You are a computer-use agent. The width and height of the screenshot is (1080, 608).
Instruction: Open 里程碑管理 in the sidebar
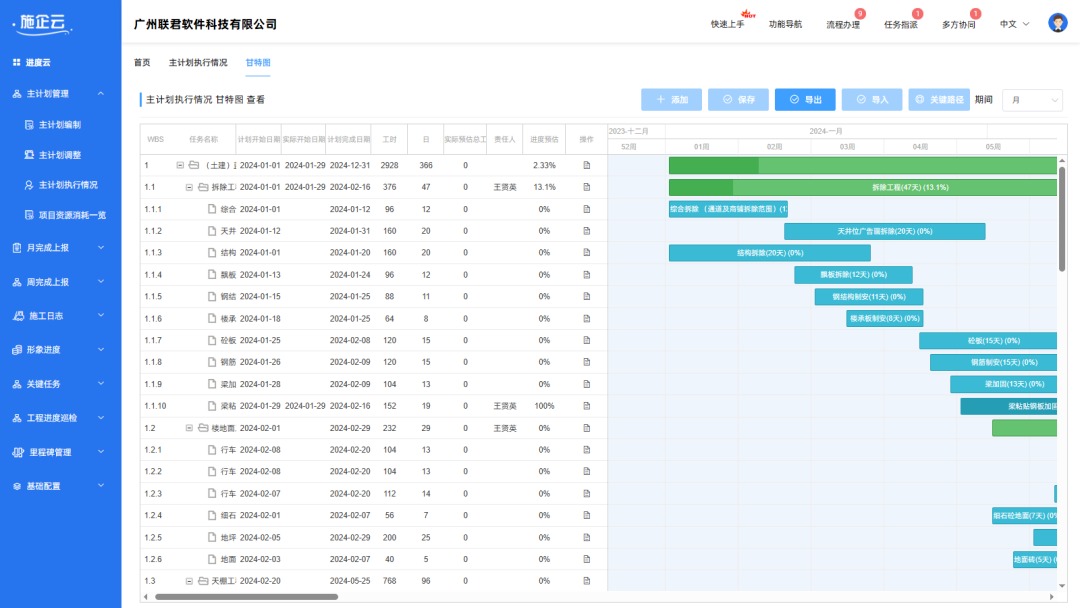click(x=48, y=450)
